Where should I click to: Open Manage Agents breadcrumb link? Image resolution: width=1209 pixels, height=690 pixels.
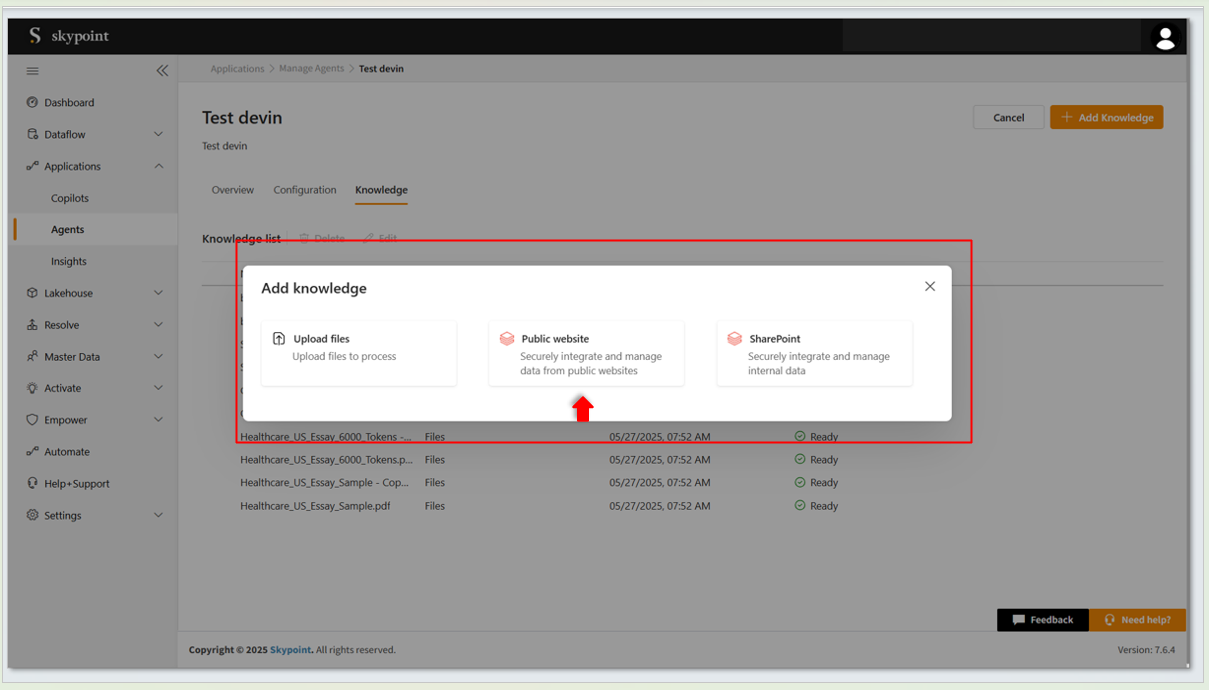pos(311,69)
